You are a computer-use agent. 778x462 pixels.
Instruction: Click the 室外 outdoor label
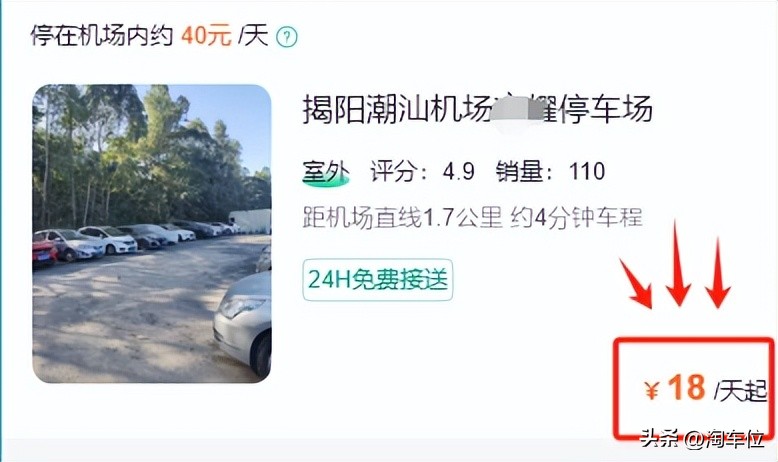tap(325, 173)
